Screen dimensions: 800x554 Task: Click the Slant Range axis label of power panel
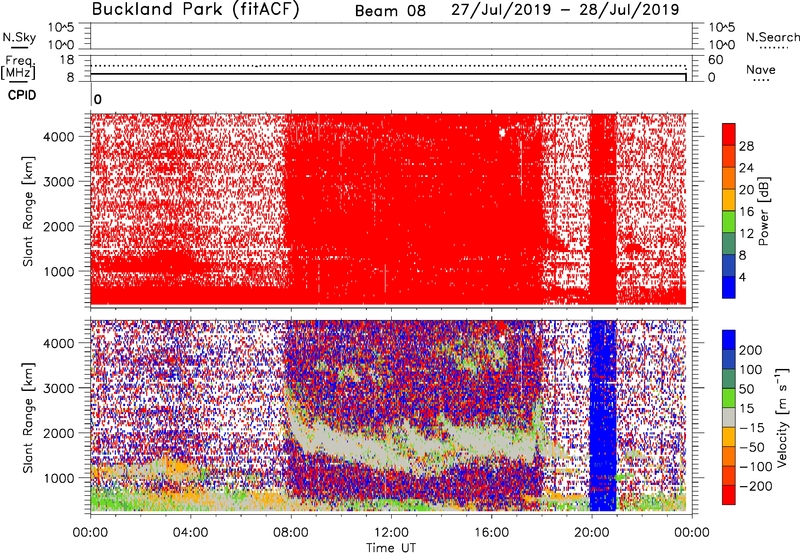pos(28,211)
